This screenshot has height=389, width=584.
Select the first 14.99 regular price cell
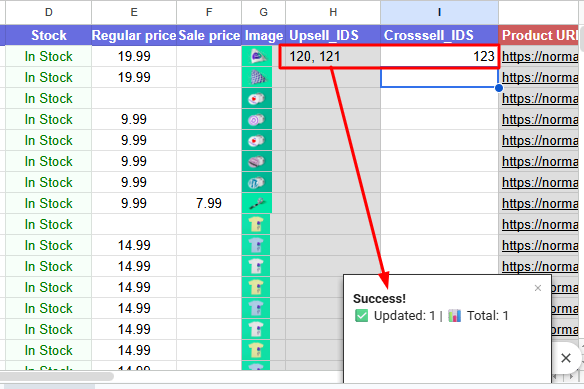pyautogui.click(x=134, y=245)
